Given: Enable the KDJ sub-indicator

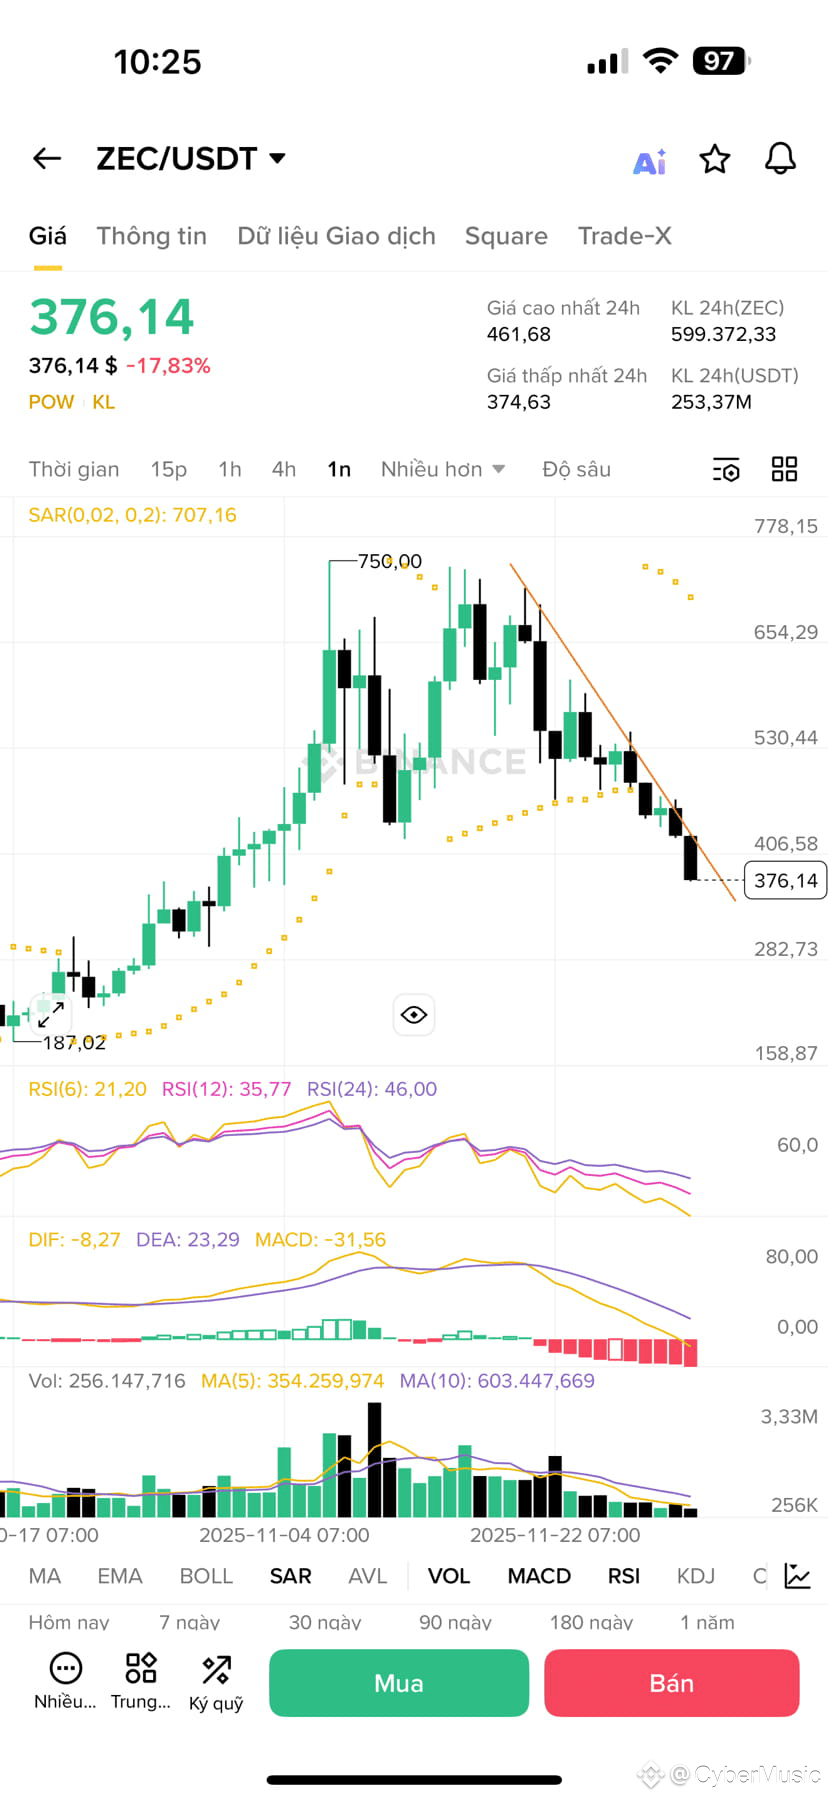Looking at the screenshot, I should click(696, 1576).
